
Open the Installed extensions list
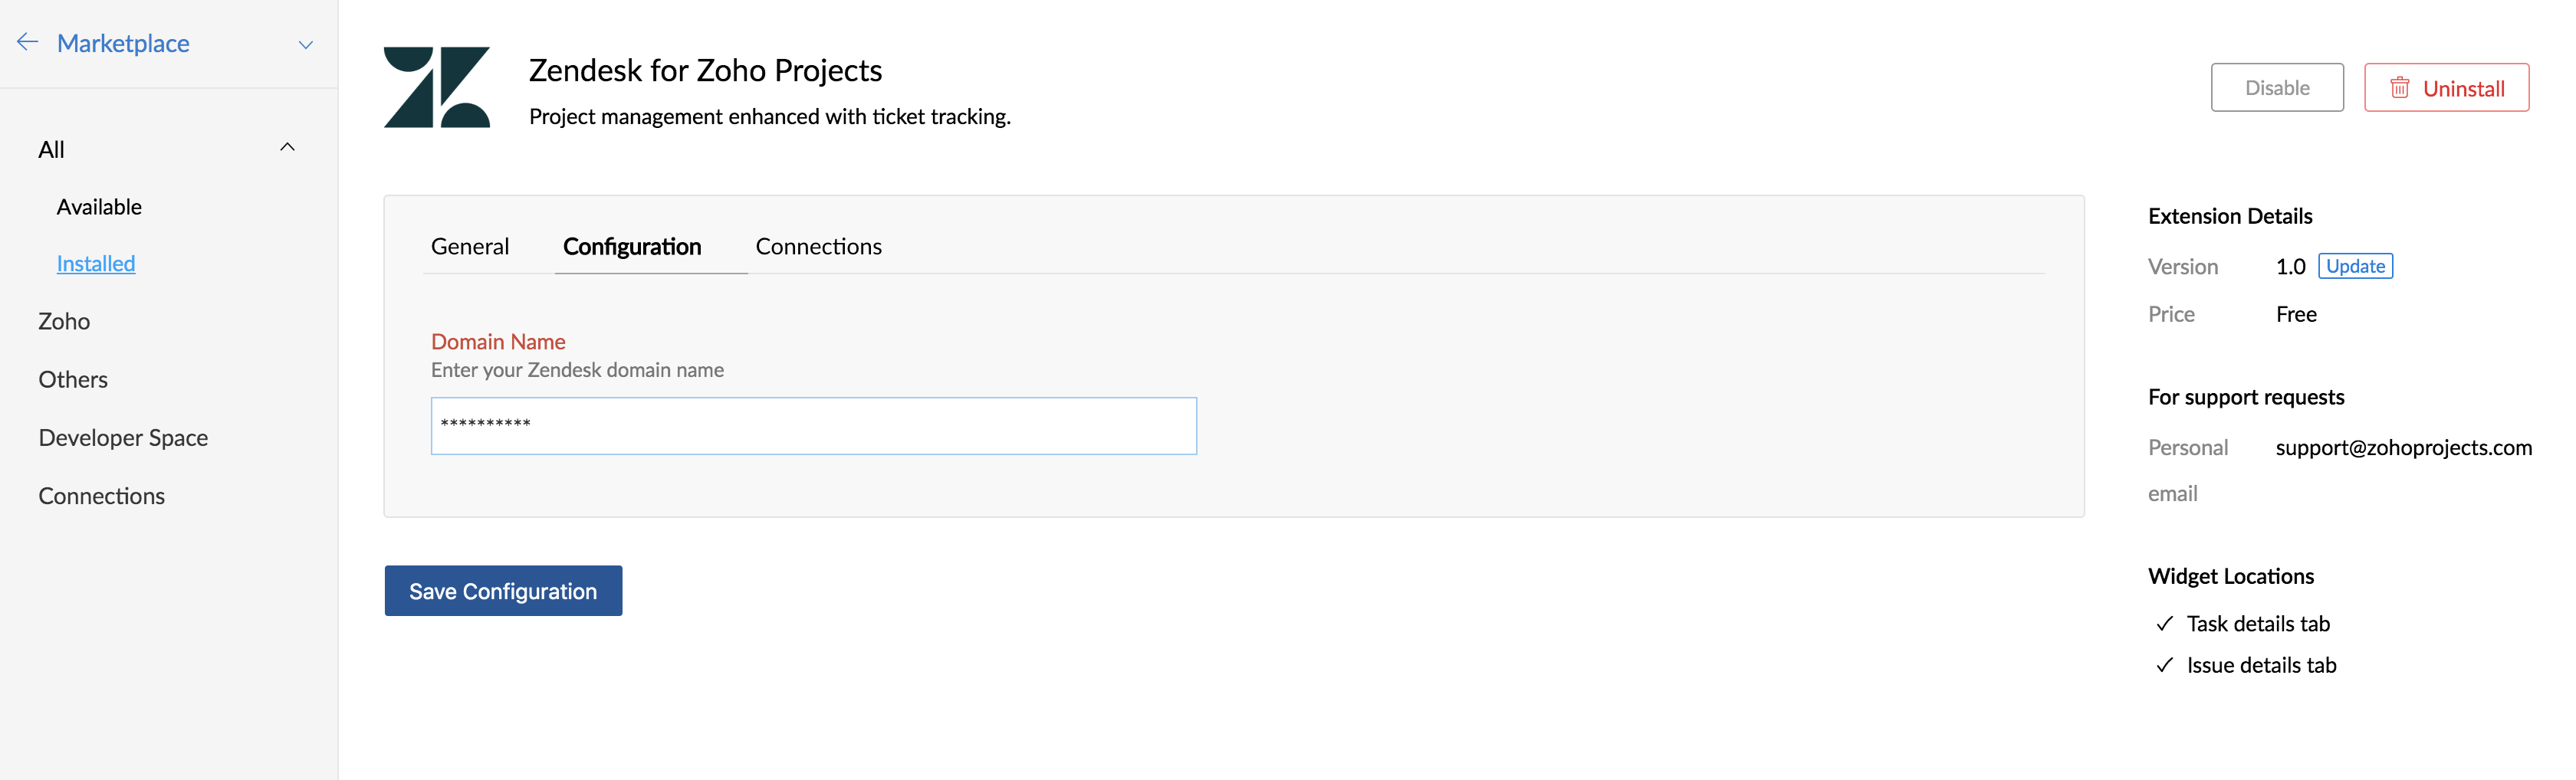96,263
